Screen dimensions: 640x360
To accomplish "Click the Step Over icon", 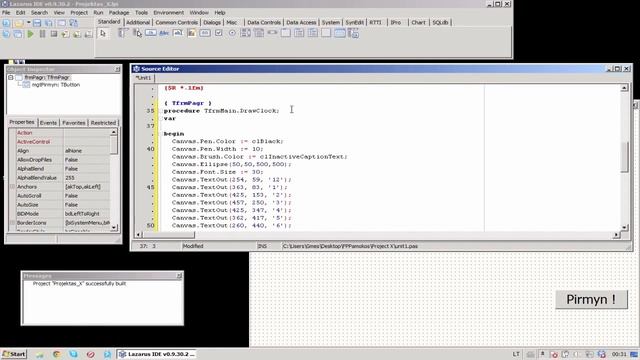I will 77,34.
